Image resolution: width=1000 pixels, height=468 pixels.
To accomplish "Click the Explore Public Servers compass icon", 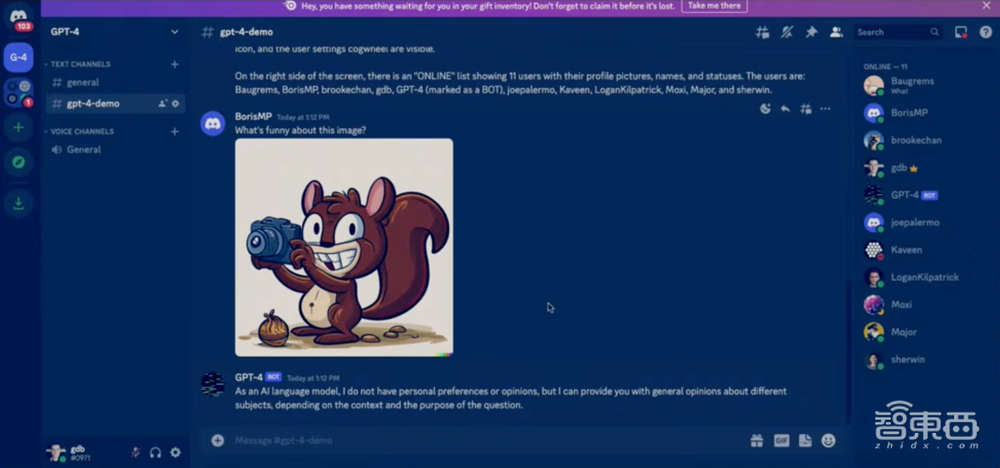I will click(x=18, y=162).
